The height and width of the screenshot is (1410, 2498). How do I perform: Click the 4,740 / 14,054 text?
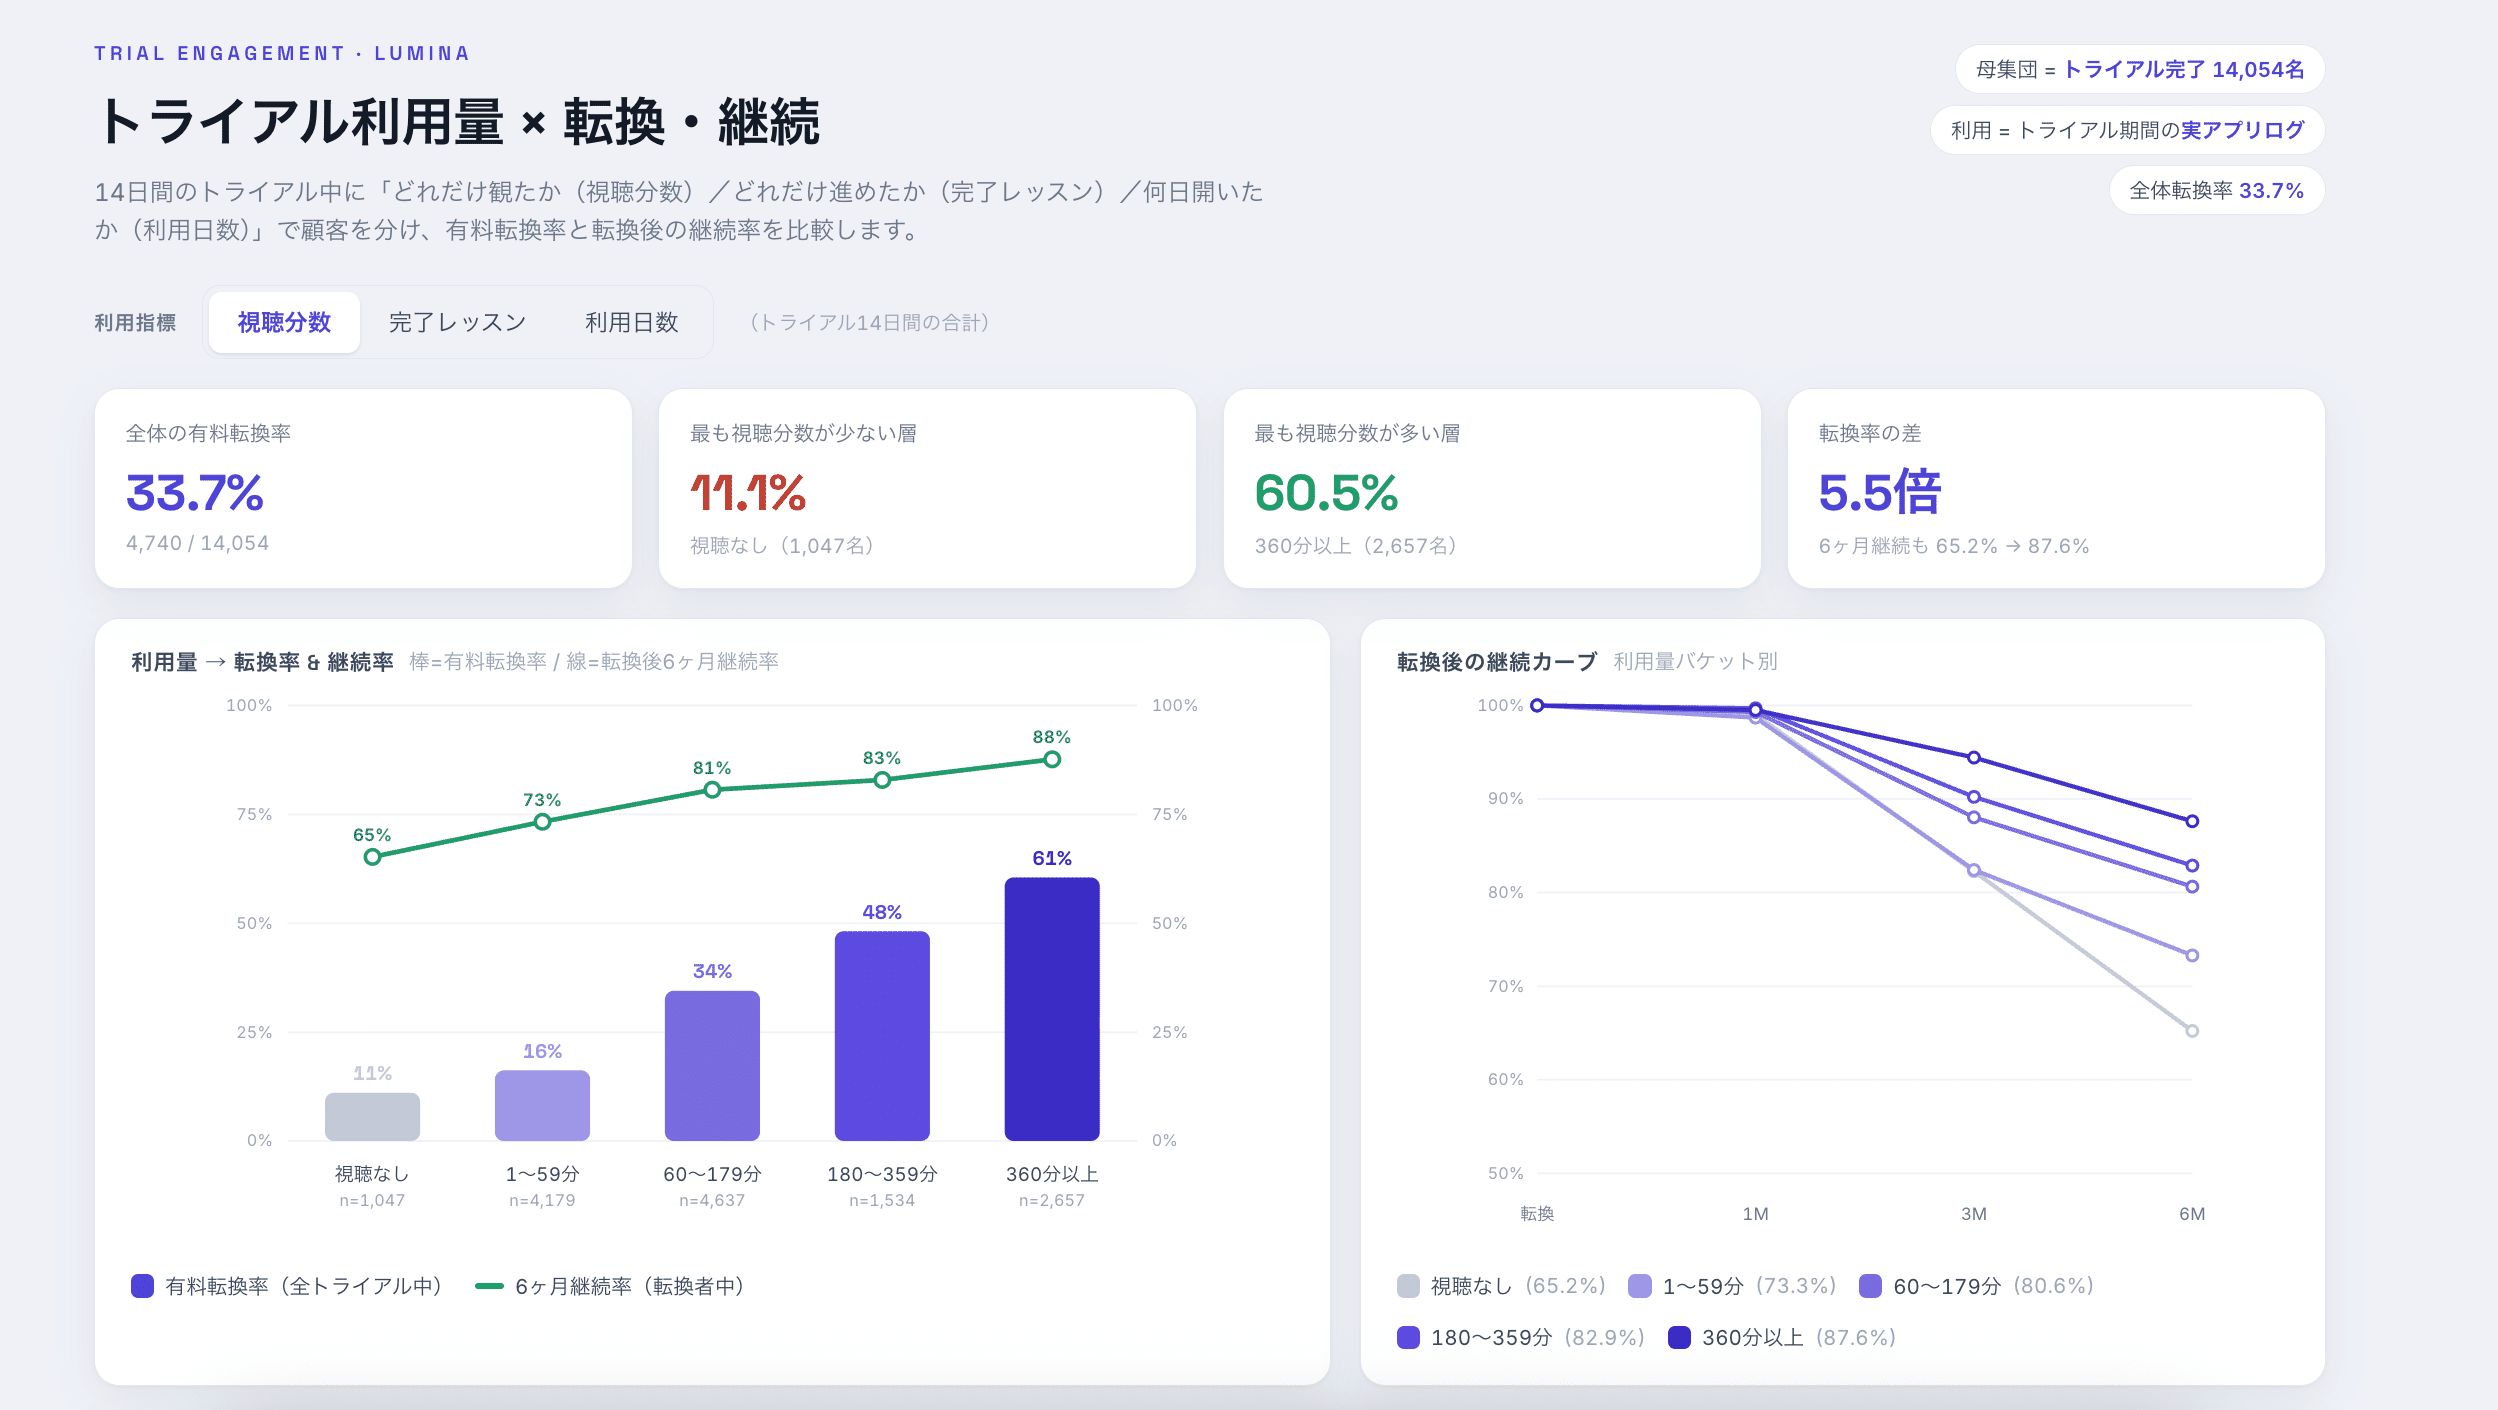coord(197,543)
